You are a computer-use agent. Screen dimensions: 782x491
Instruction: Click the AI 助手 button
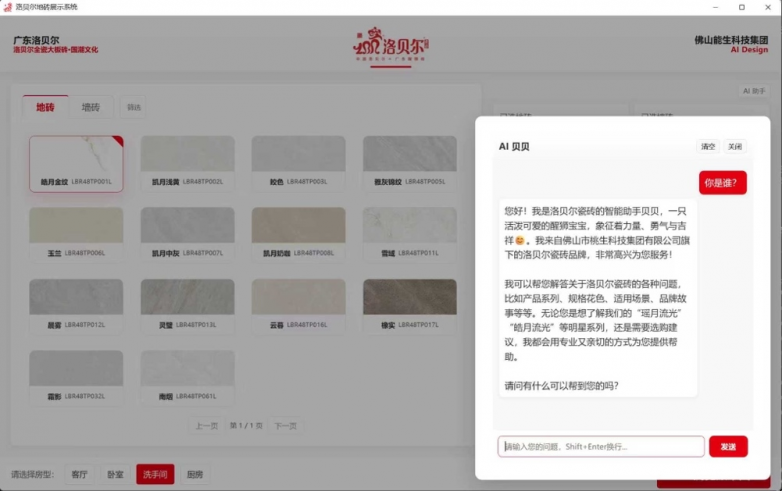[754, 91]
